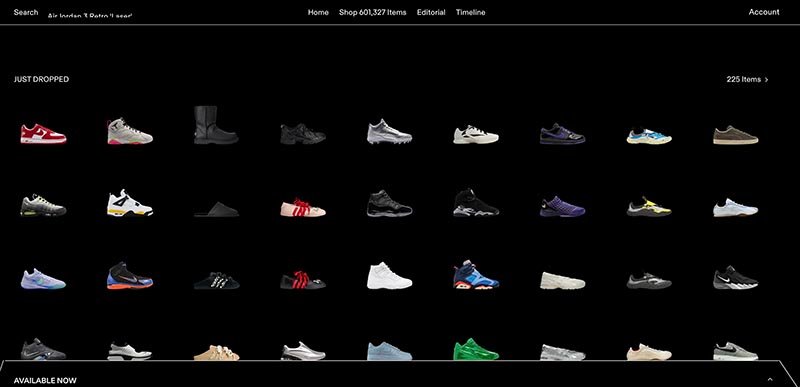Screen dimensions: 800x387
Task: Select the translucent green sneaker
Action: pos(476,350)
